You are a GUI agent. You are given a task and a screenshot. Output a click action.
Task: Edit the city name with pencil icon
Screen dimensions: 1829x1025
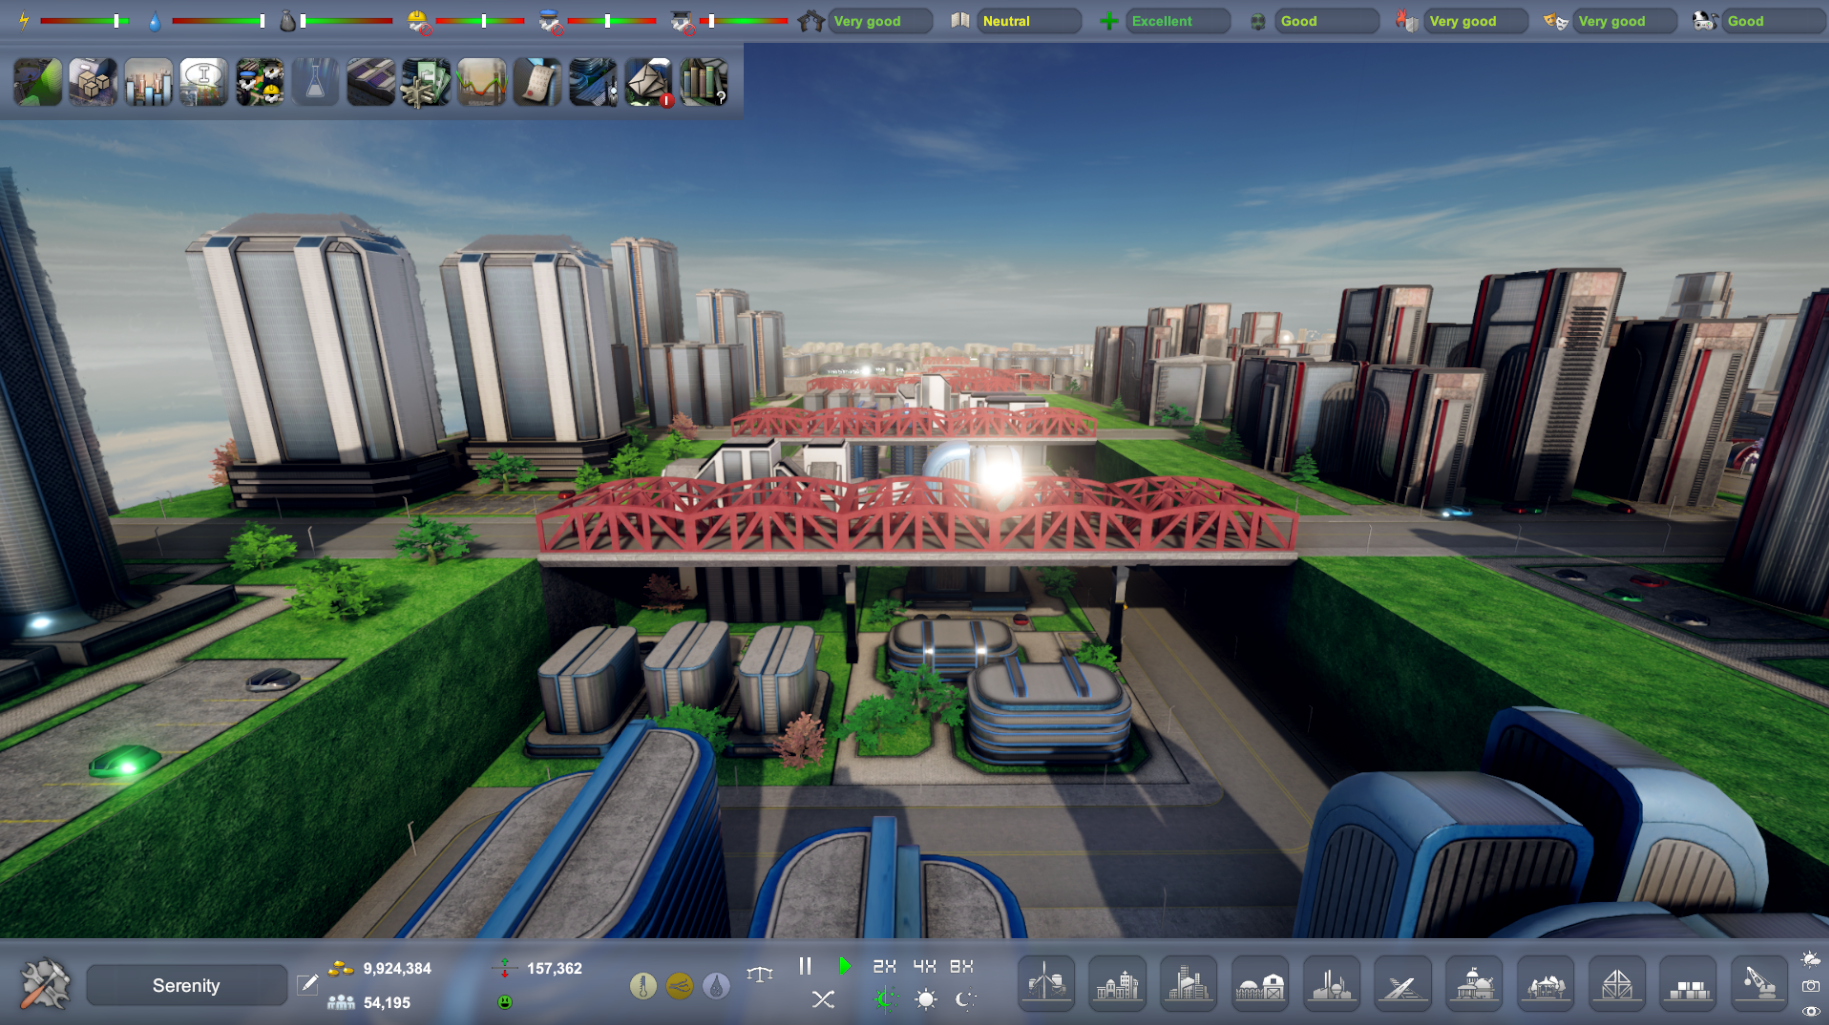[308, 984]
